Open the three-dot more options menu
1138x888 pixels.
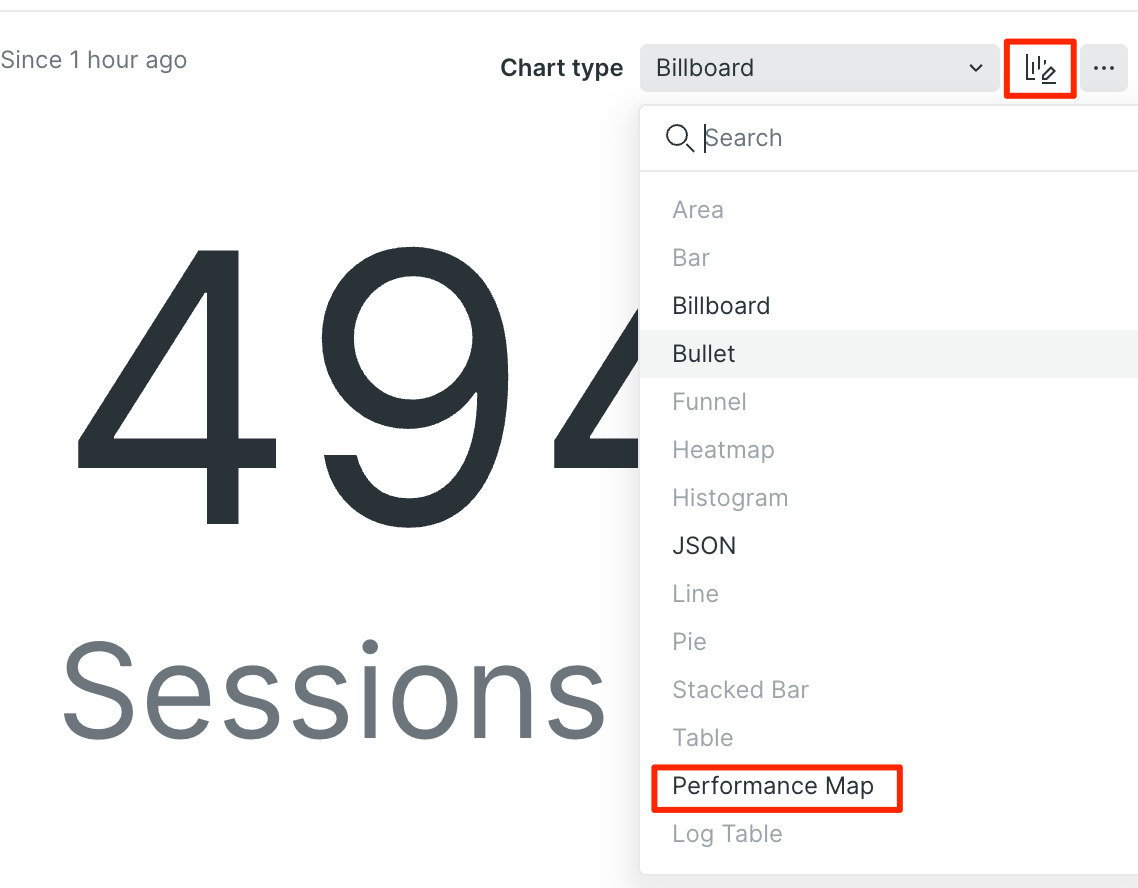point(1104,68)
